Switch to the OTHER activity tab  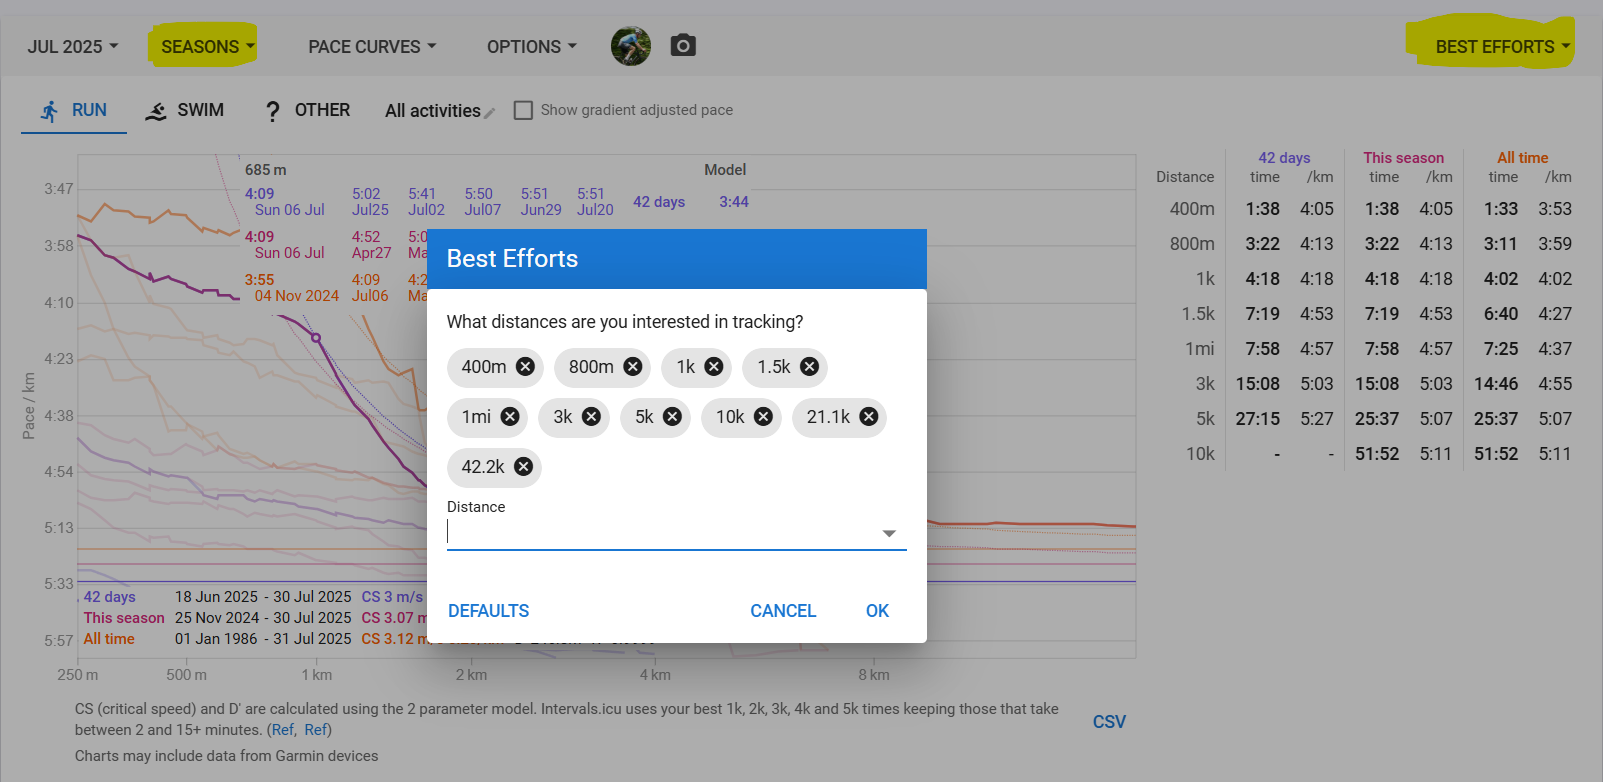(x=306, y=110)
